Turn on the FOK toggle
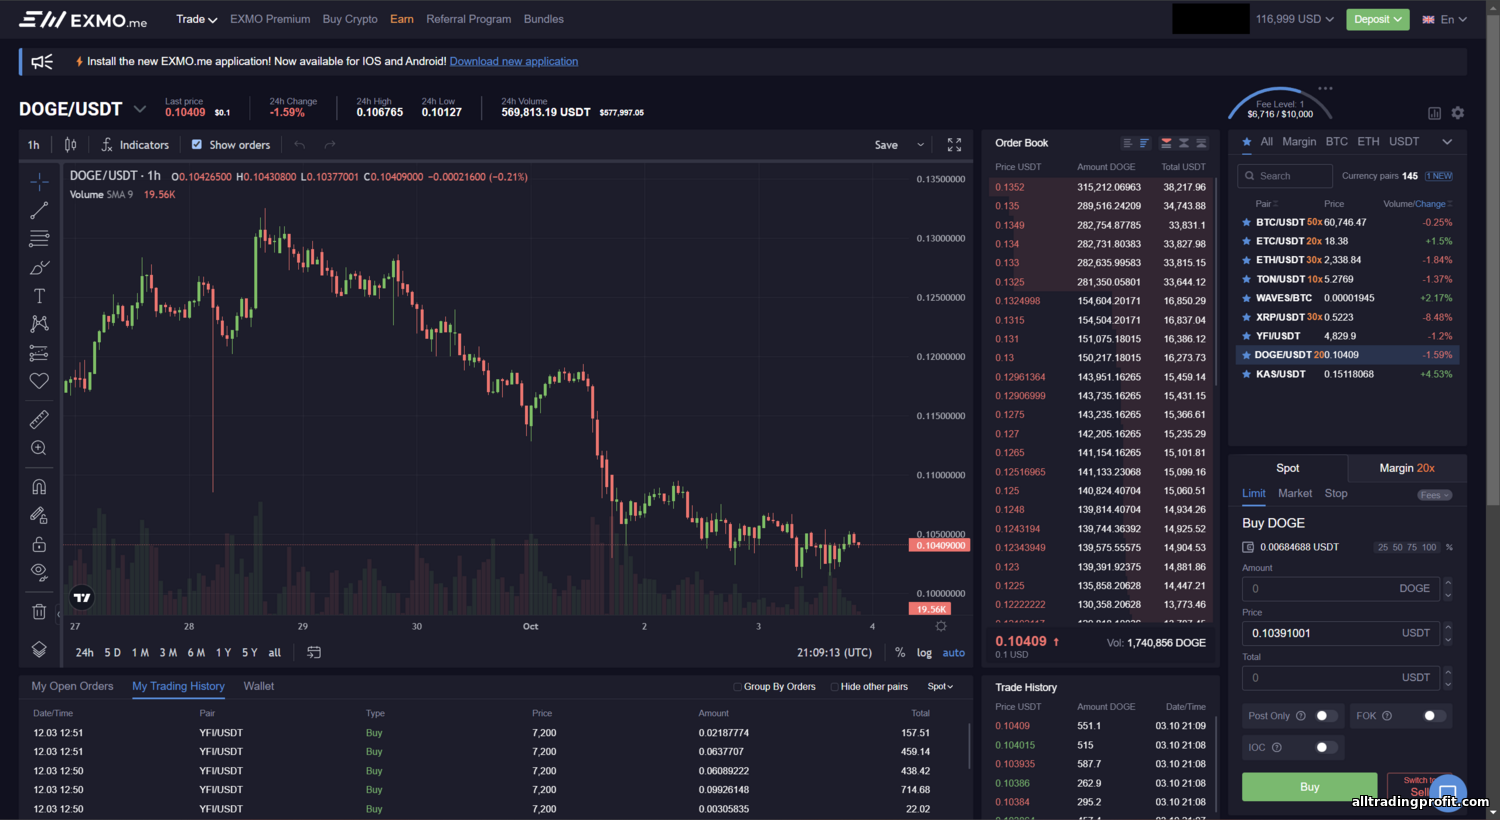 pos(1433,716)
